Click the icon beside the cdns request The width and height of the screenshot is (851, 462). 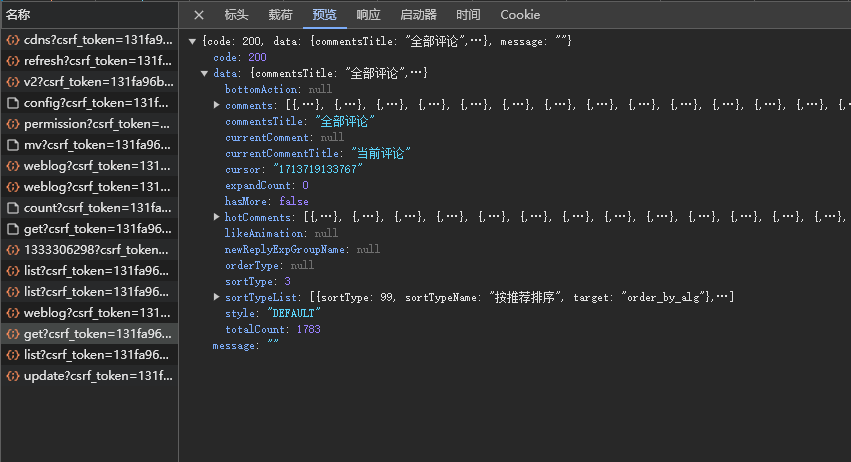pyautogui.click(x=13, y=40)
